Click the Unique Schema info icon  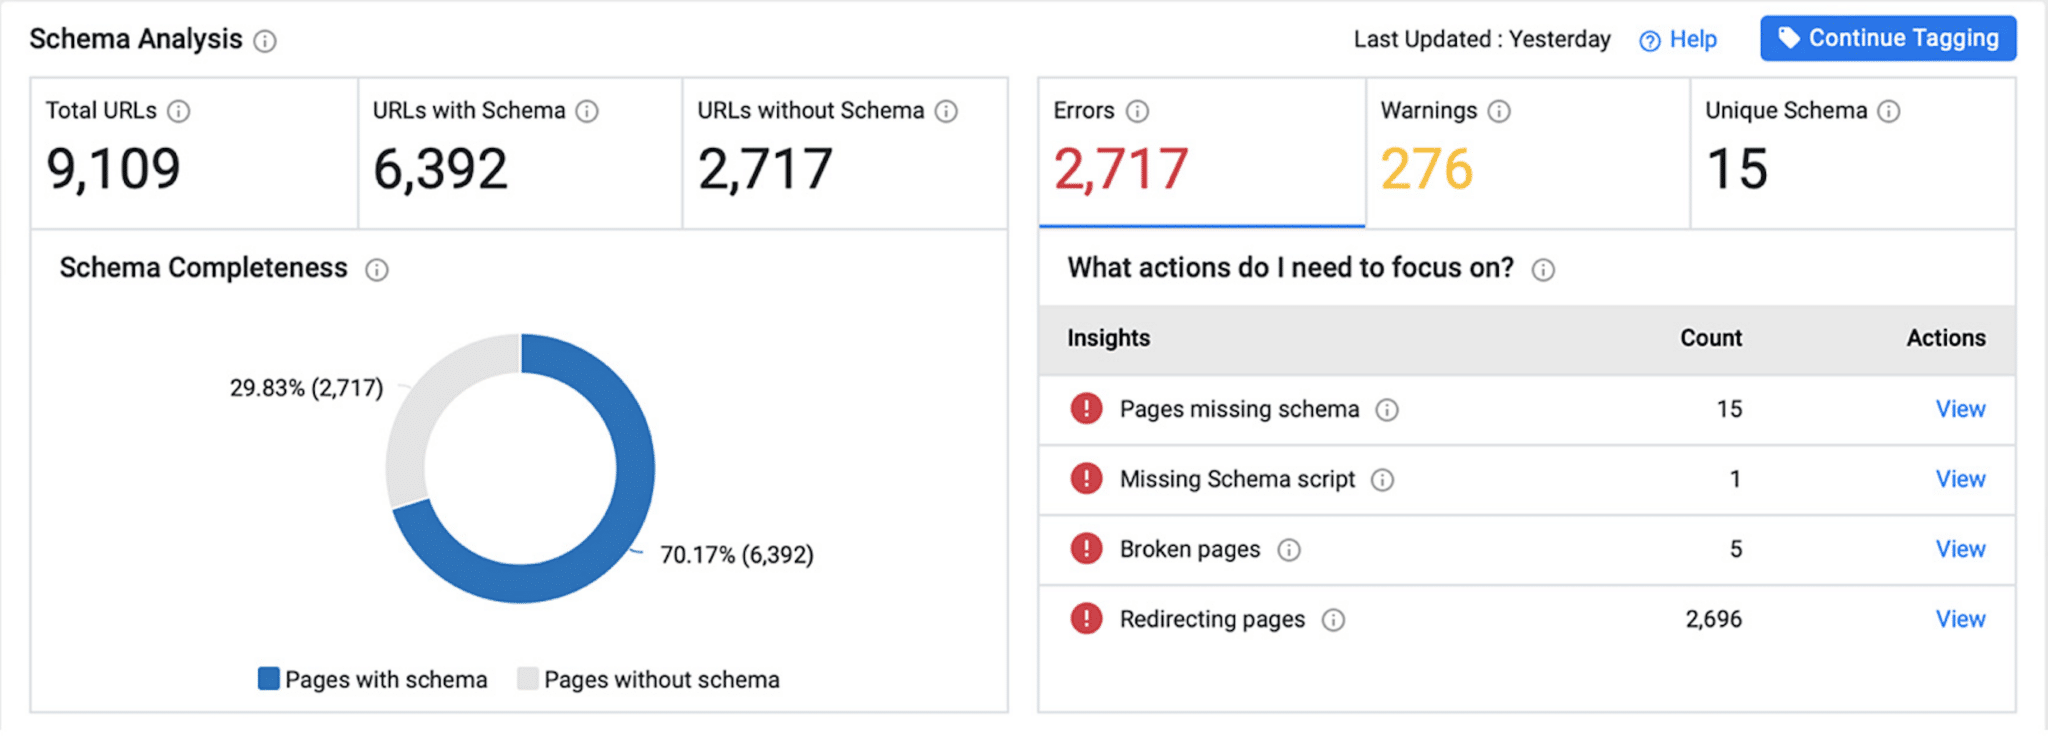click(1888, 111)
